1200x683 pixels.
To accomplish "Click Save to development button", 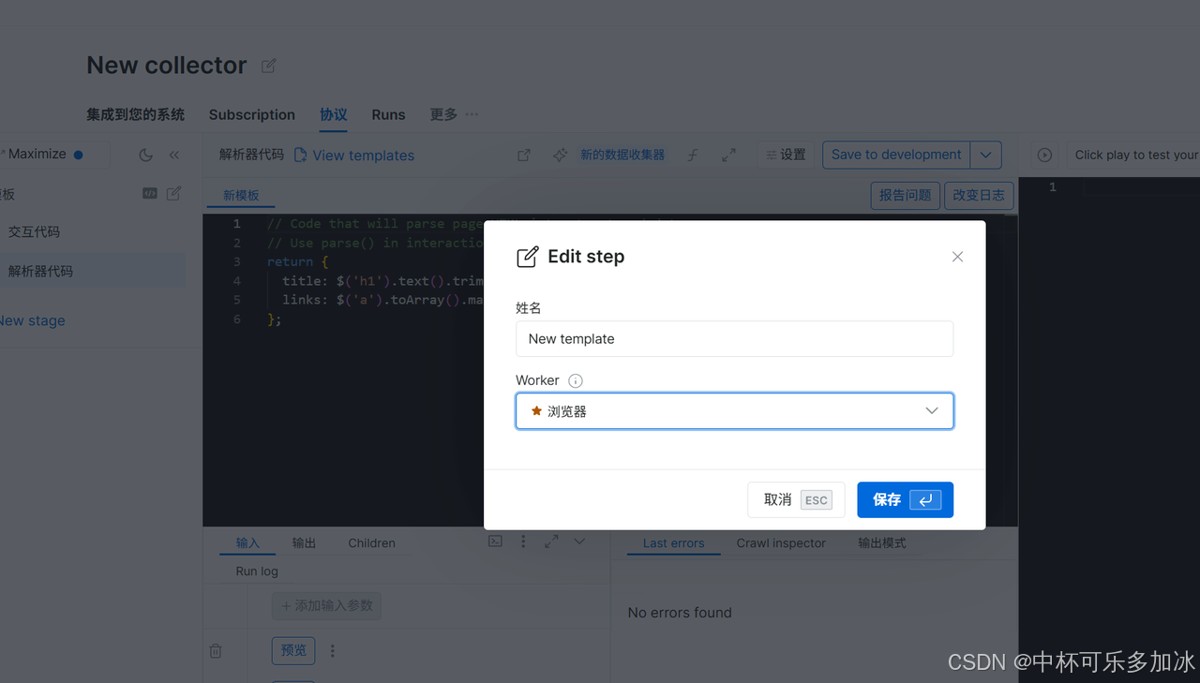I will click(x=896, y=155).
